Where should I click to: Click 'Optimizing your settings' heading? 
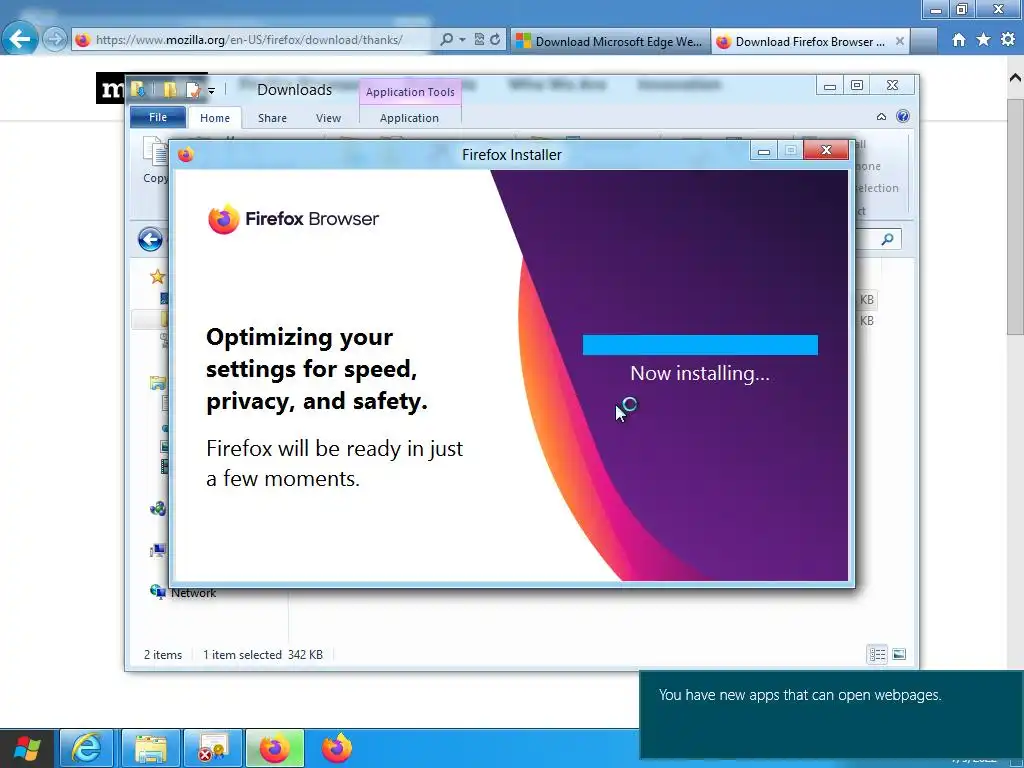click(317, 369)
